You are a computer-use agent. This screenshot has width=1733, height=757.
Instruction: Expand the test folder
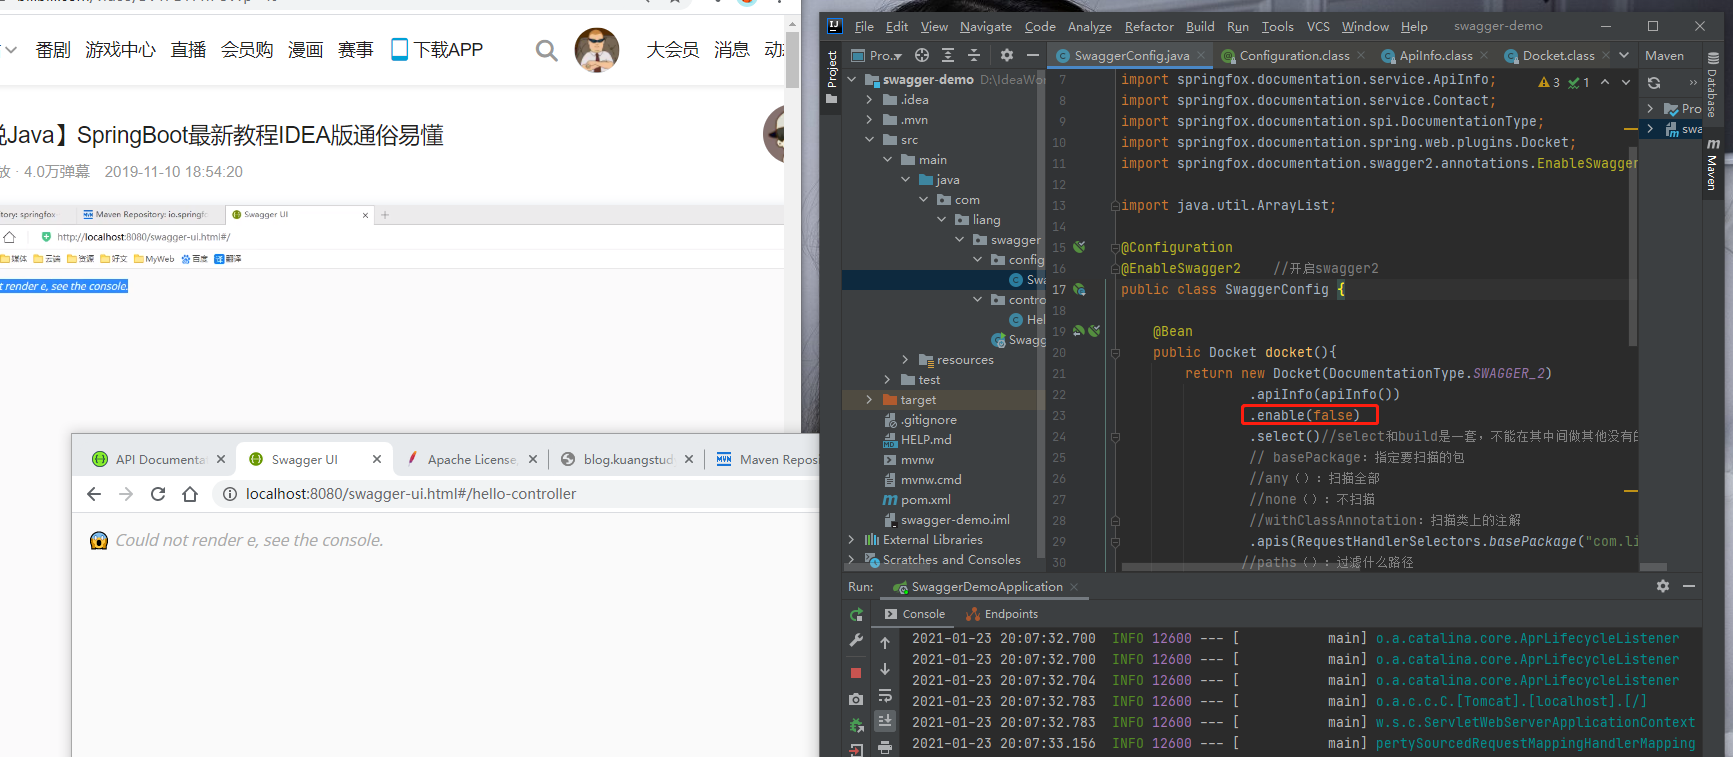pos(888,380)
